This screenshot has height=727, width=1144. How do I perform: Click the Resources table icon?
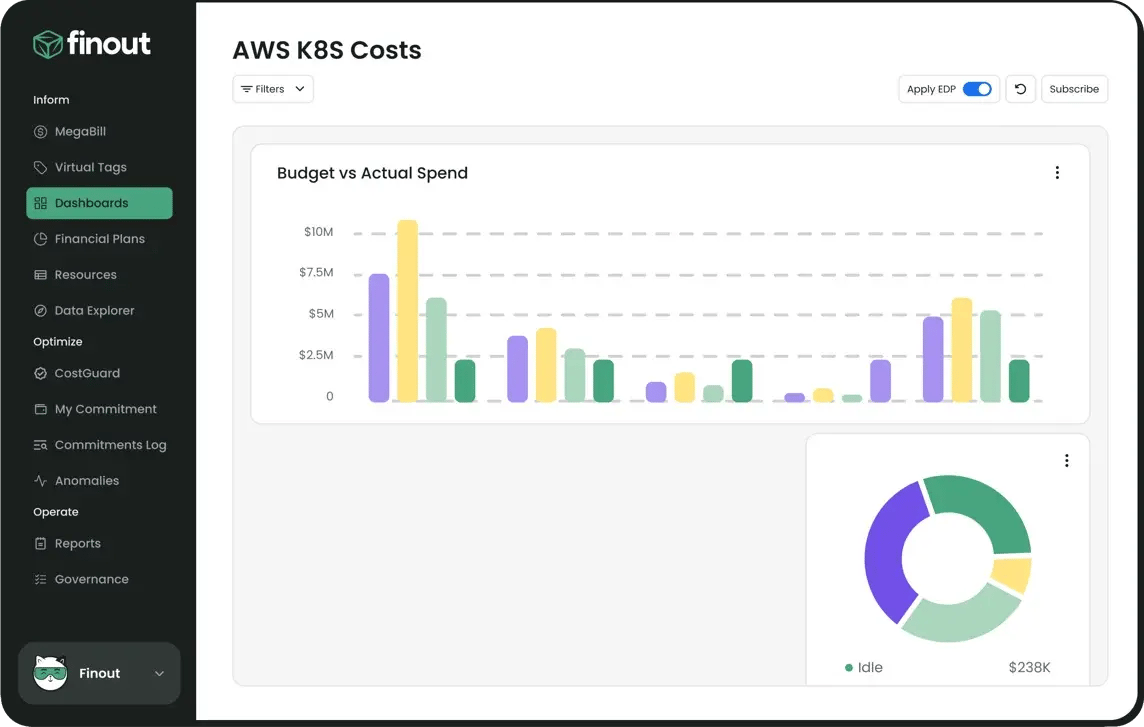[x=40, y=275]
